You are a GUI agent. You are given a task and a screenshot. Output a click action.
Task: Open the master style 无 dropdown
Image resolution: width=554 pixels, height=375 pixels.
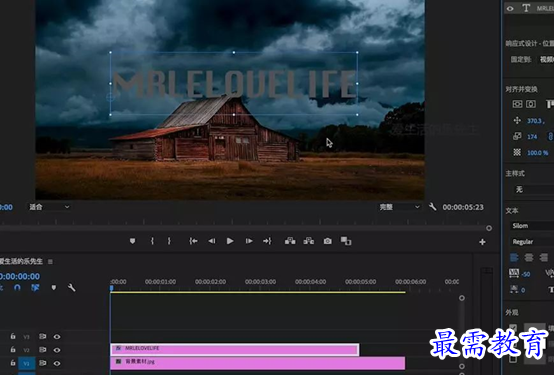[x=534, y=189]
